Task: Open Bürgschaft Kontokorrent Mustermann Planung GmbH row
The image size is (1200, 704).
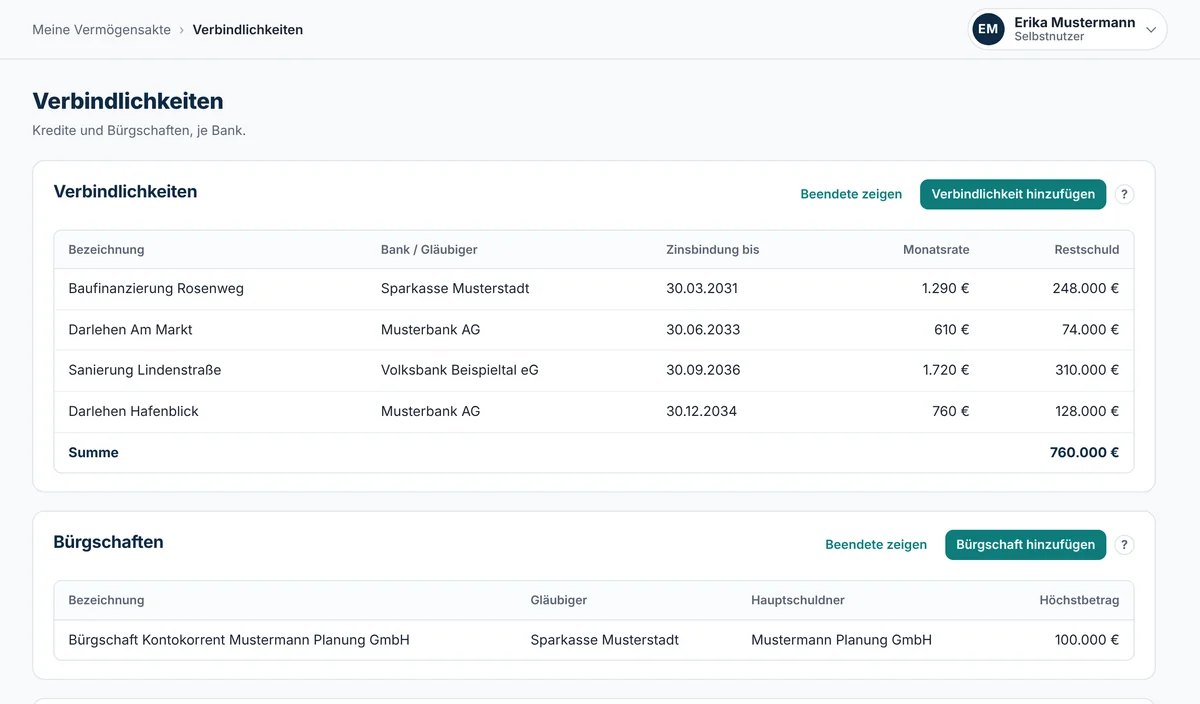Action: [594, 640]
